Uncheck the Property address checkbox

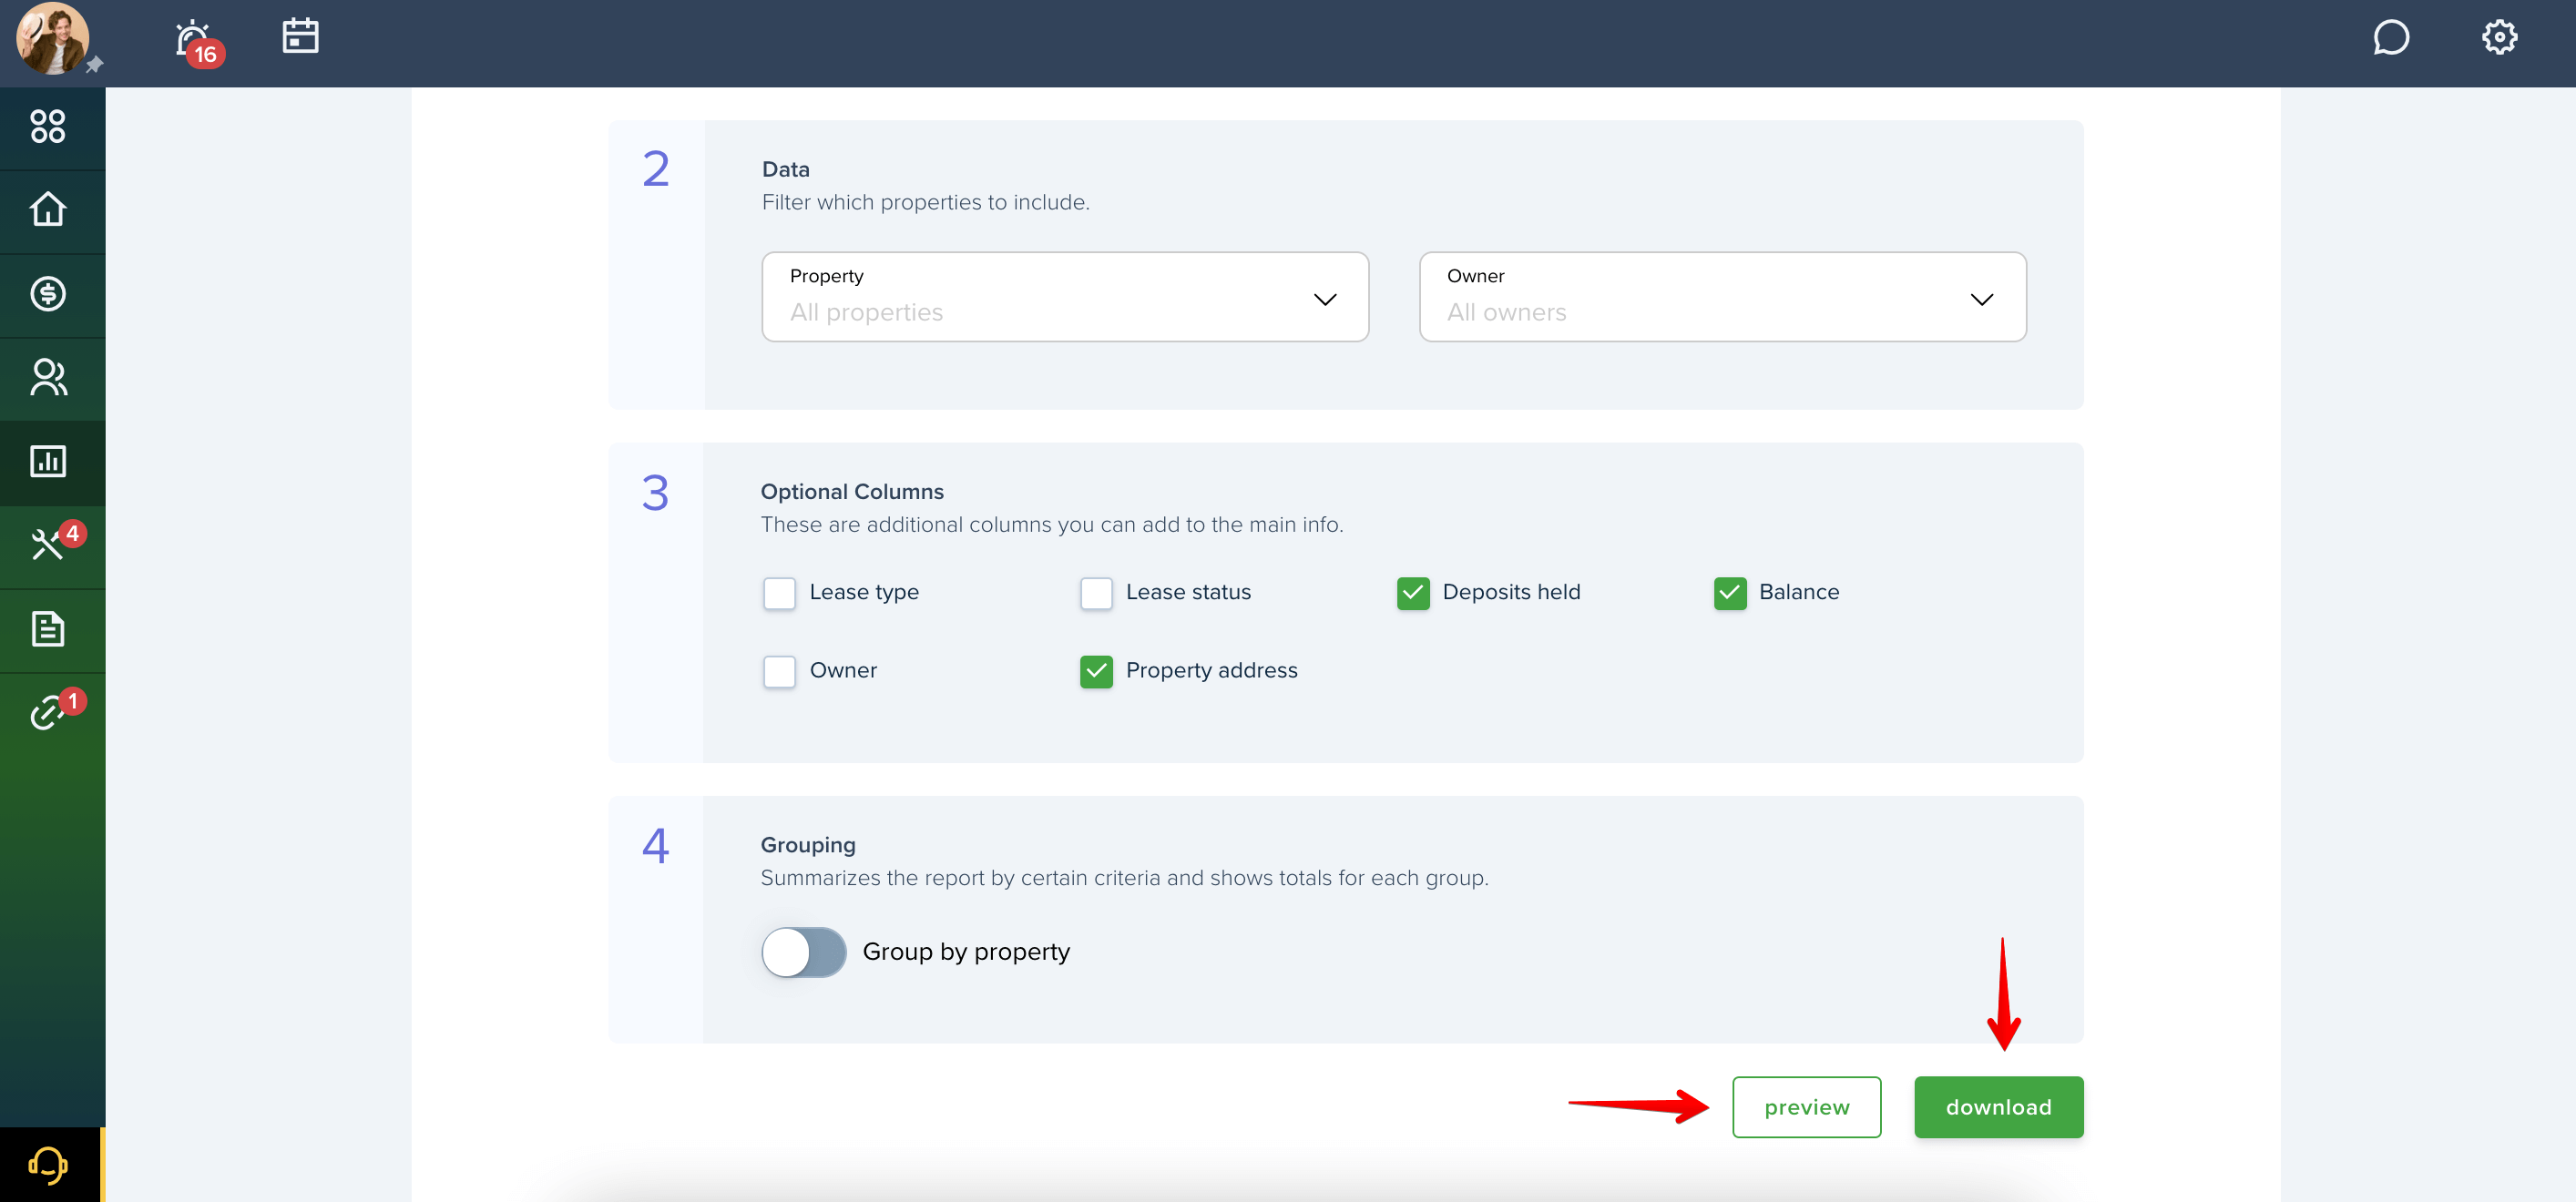[x=1096, y=671]
